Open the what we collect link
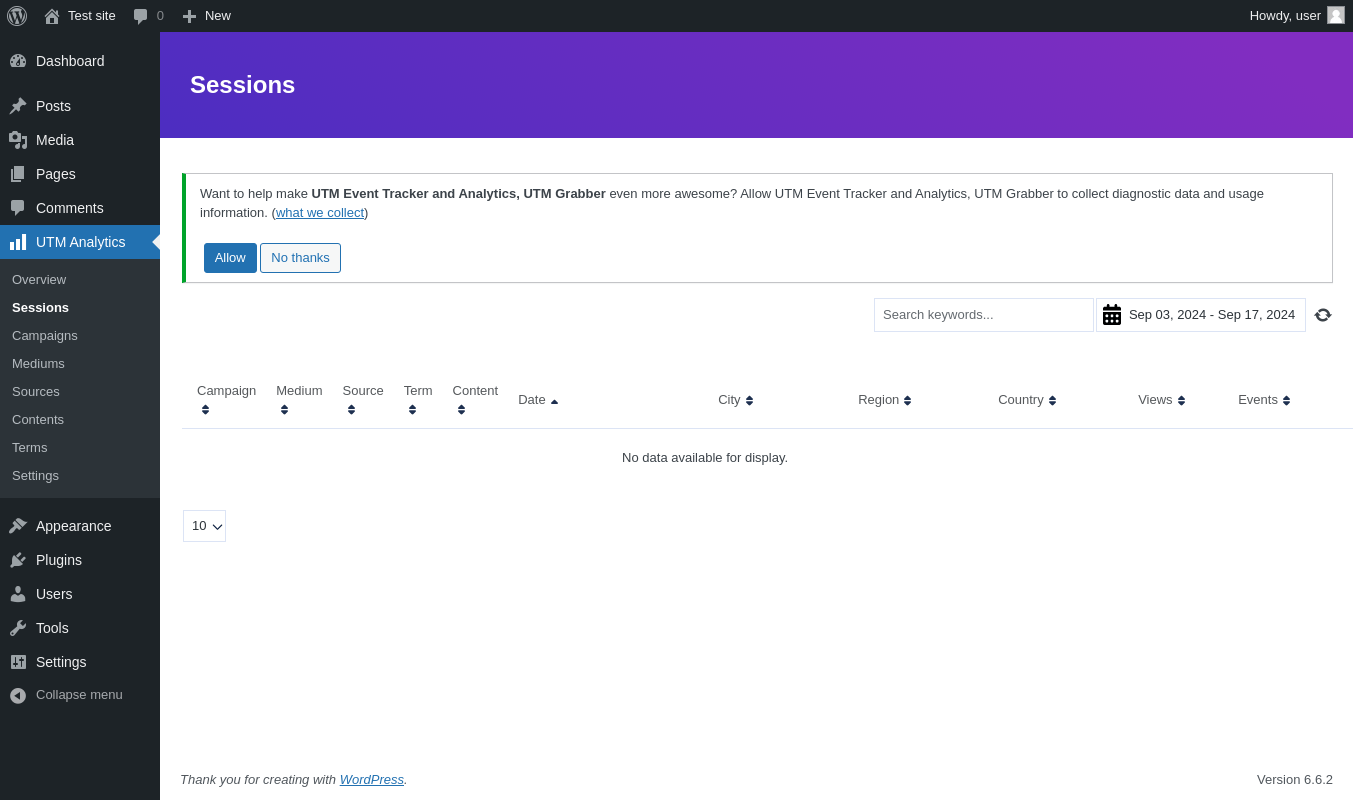This screenshot has height=800, width=1353. tap(320, 213)
